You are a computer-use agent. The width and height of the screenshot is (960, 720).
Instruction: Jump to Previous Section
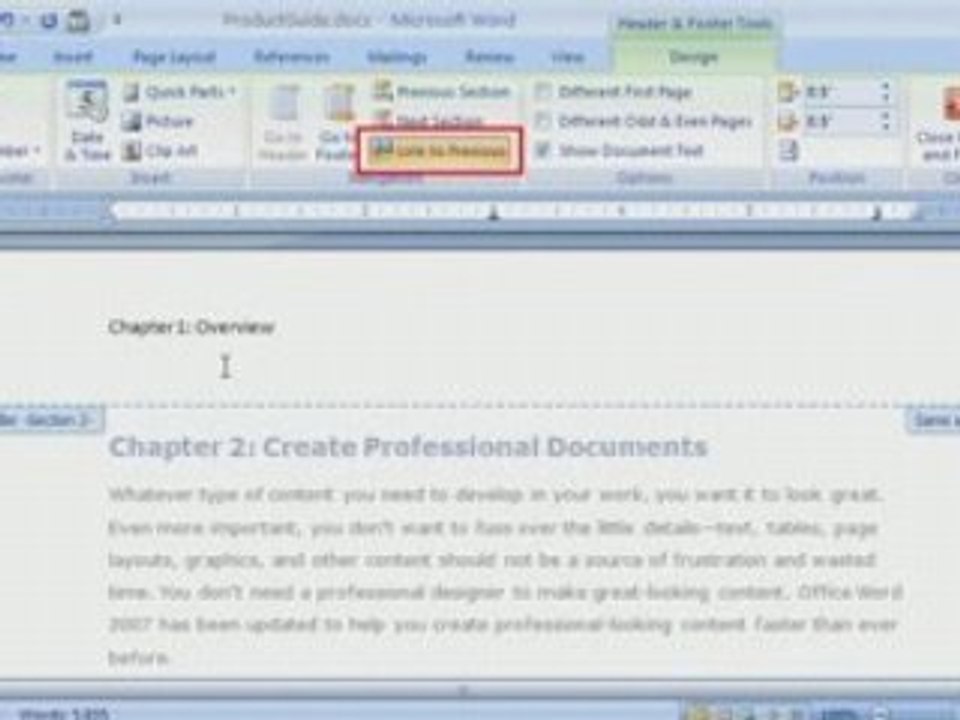pos(443,92)
